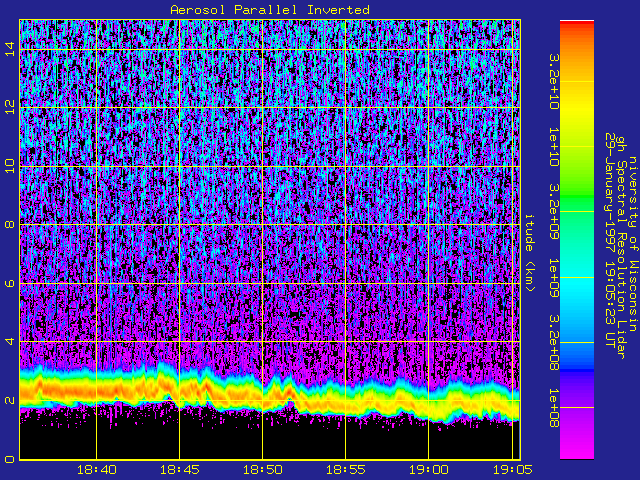Viewport: 640px width, 480px height.
Task: Select the 18:40 time axis label
Action: 97,470
